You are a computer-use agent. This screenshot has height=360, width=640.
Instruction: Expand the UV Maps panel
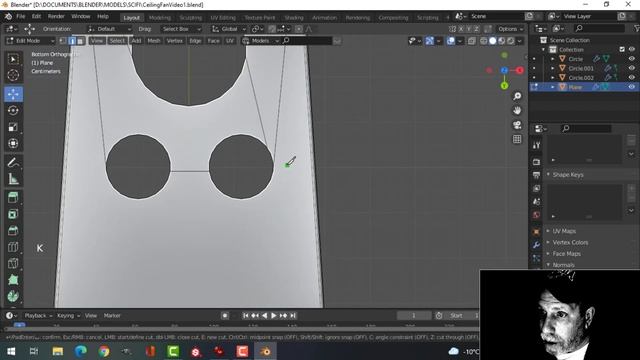[x=548, y=231]
